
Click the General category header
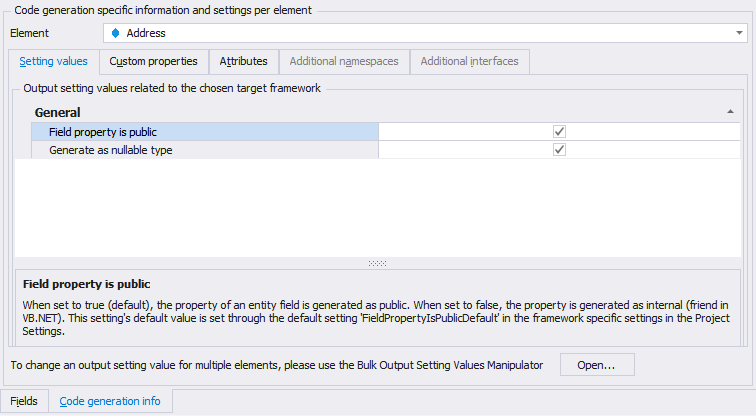tap(57, 113)
